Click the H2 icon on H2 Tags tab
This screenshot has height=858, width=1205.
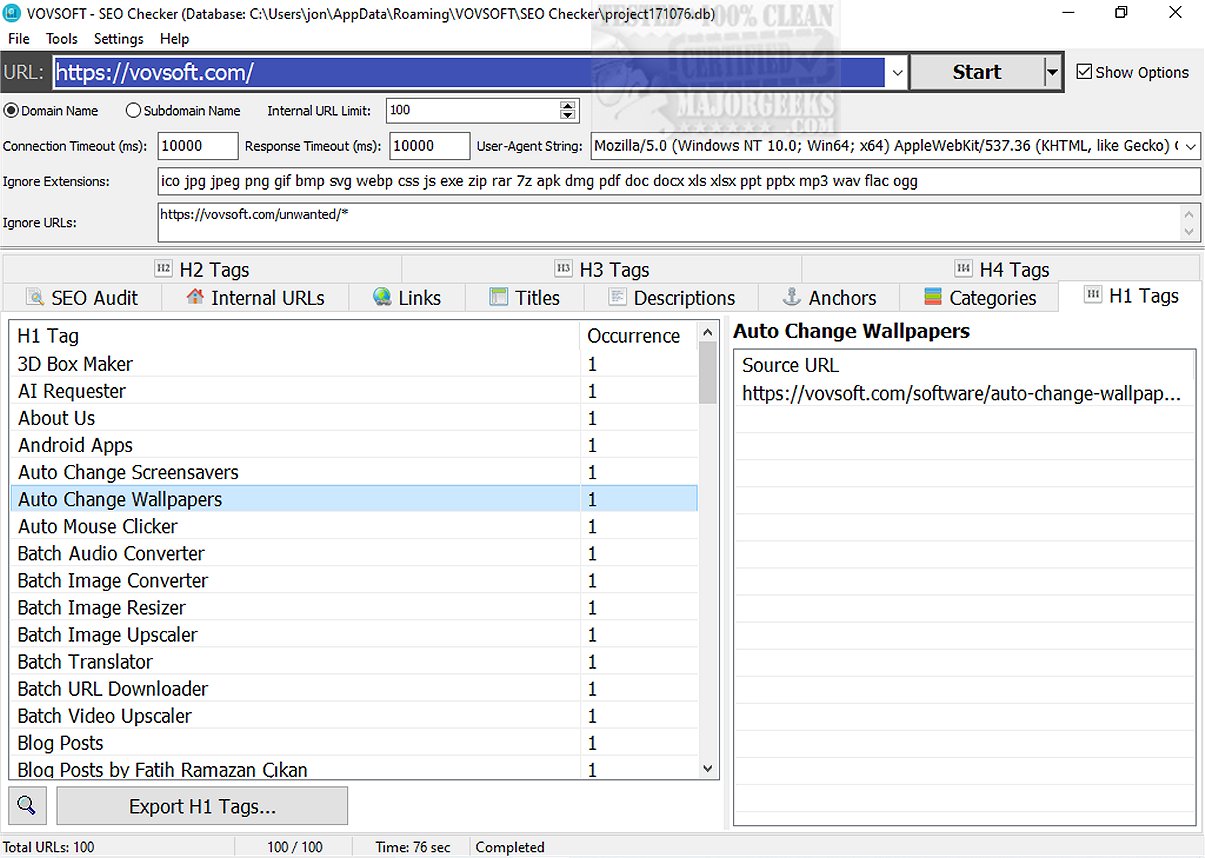(163, 269)
